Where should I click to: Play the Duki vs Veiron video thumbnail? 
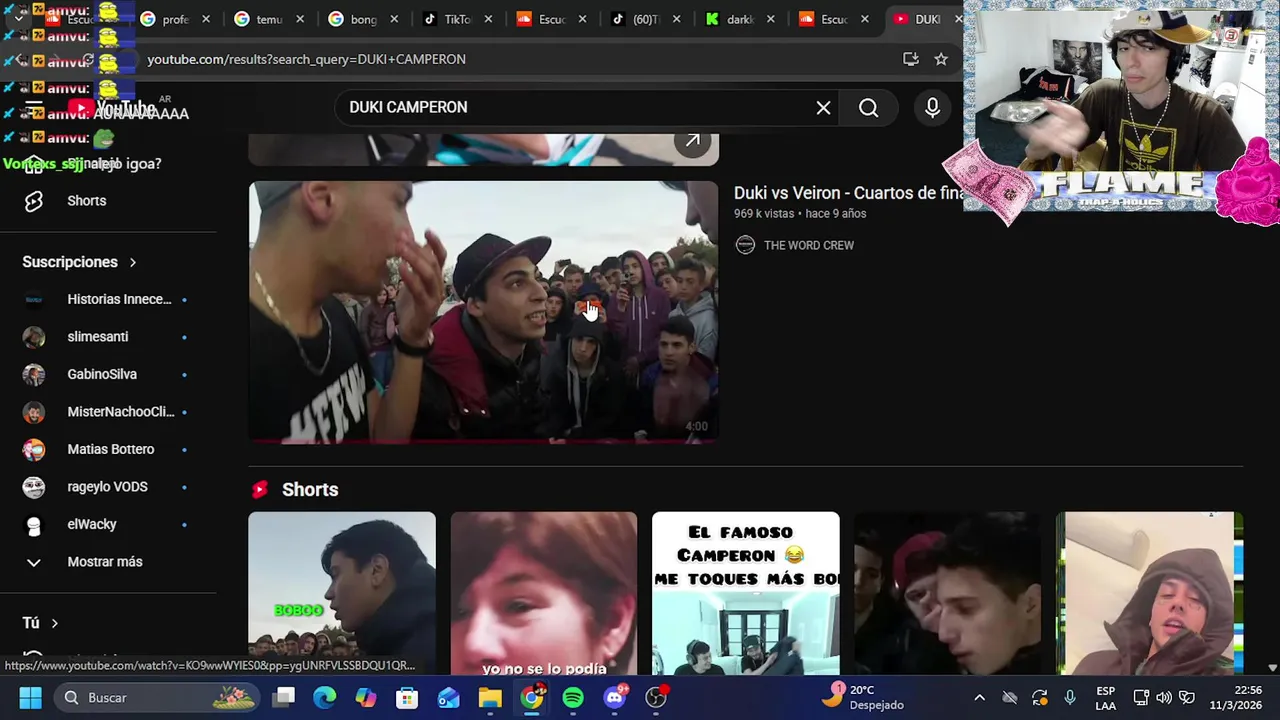pos(483,311)
